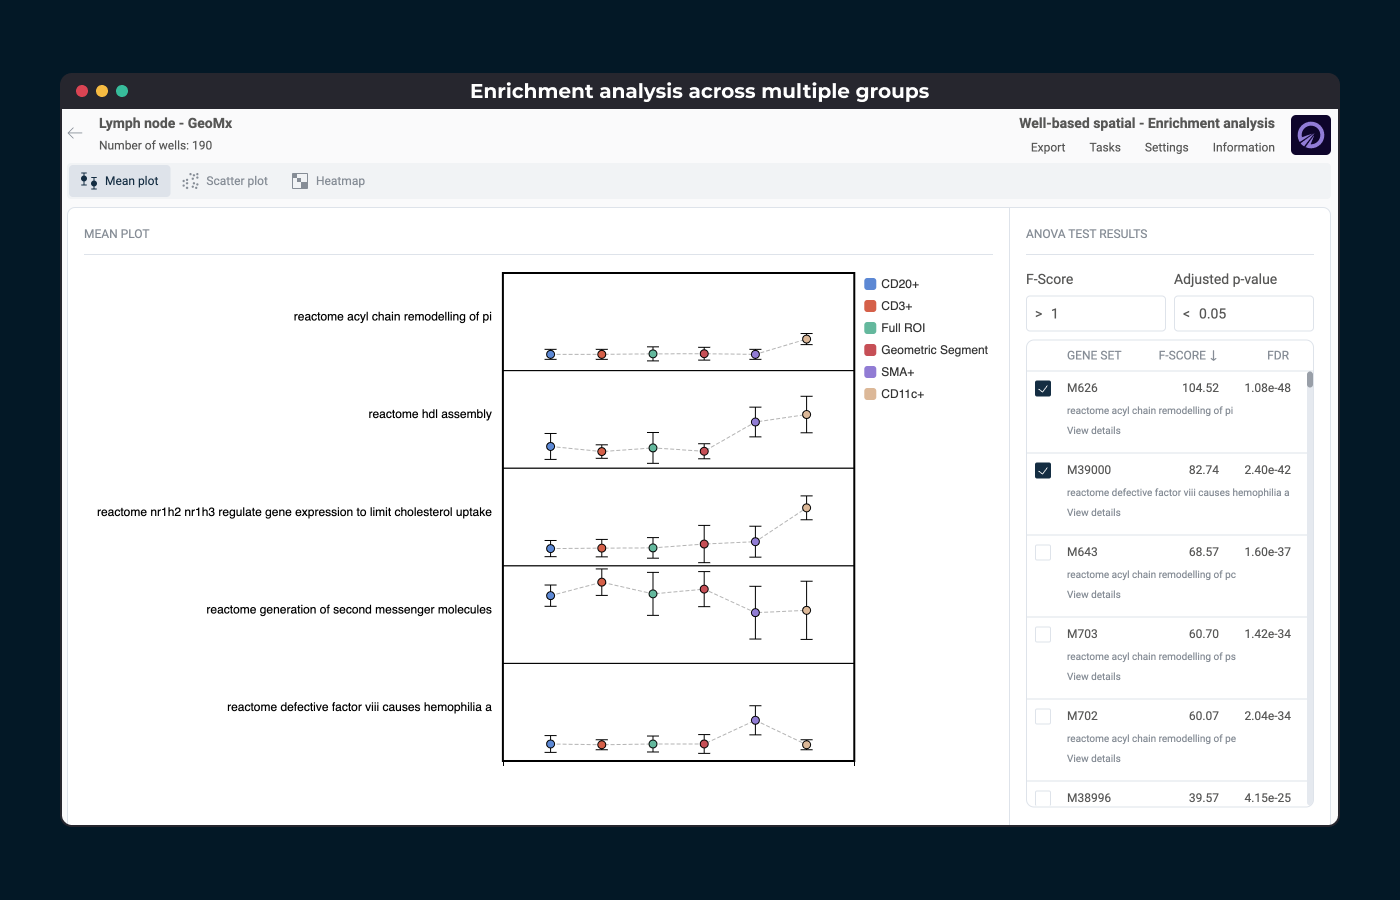Open the purple app logo icon

pyautogui.click(x=1310, y=135)
